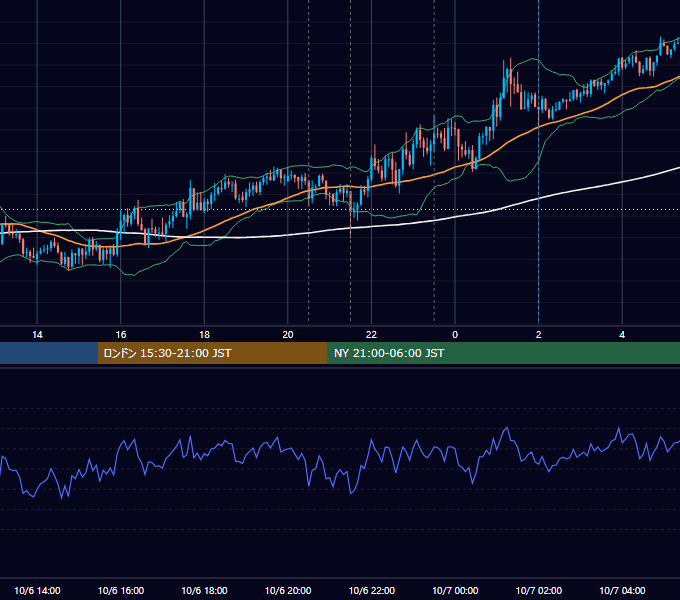The width and height of the screenshot is (680, 600).
Task: Click the indicator line peak near 01:15
Action: point(506,428)
